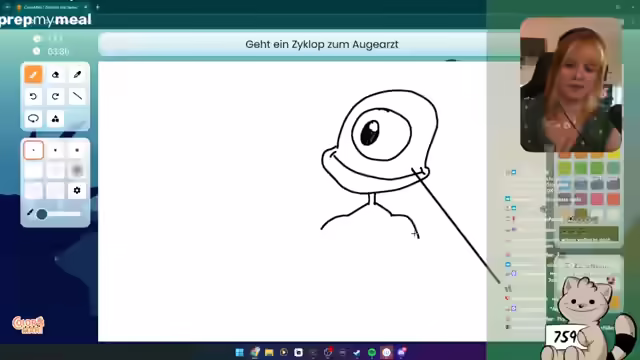Viewport: 640px width, 360px height.
Task: Choose the soft blurred brush preset
Action: click(x=77, y=170)
